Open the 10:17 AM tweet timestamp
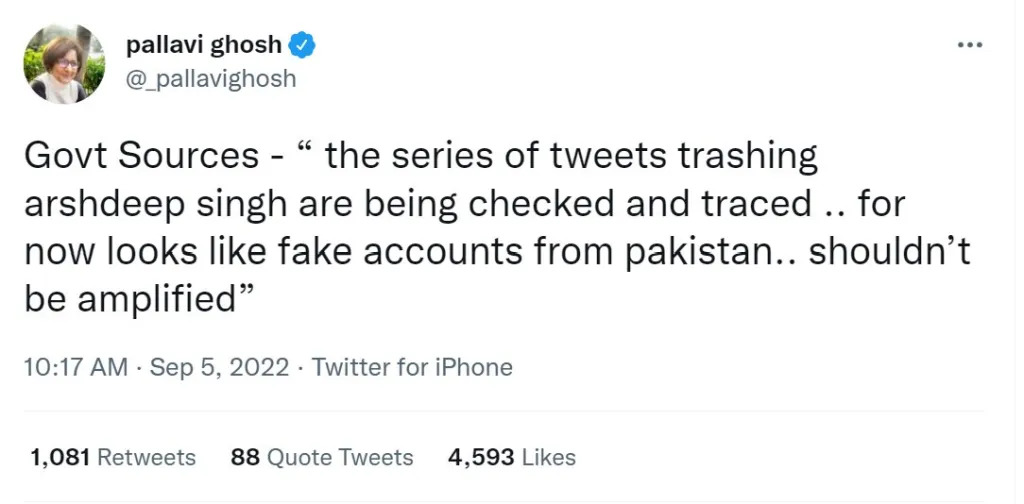This screenshot has height=504, width=1024. click(75, 367)
